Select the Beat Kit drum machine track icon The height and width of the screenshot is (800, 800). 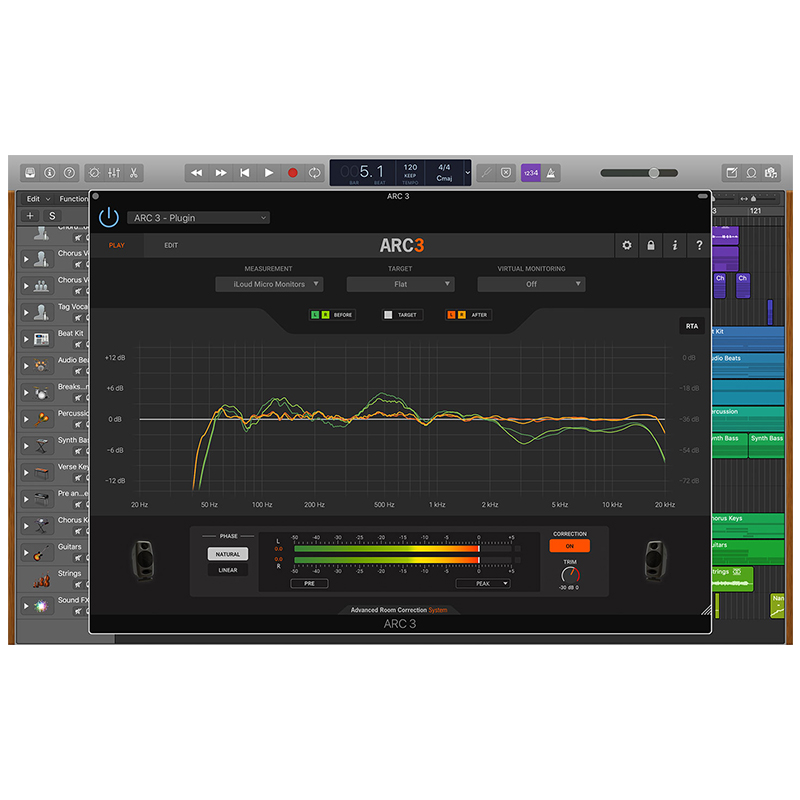(x=41, y=339)
